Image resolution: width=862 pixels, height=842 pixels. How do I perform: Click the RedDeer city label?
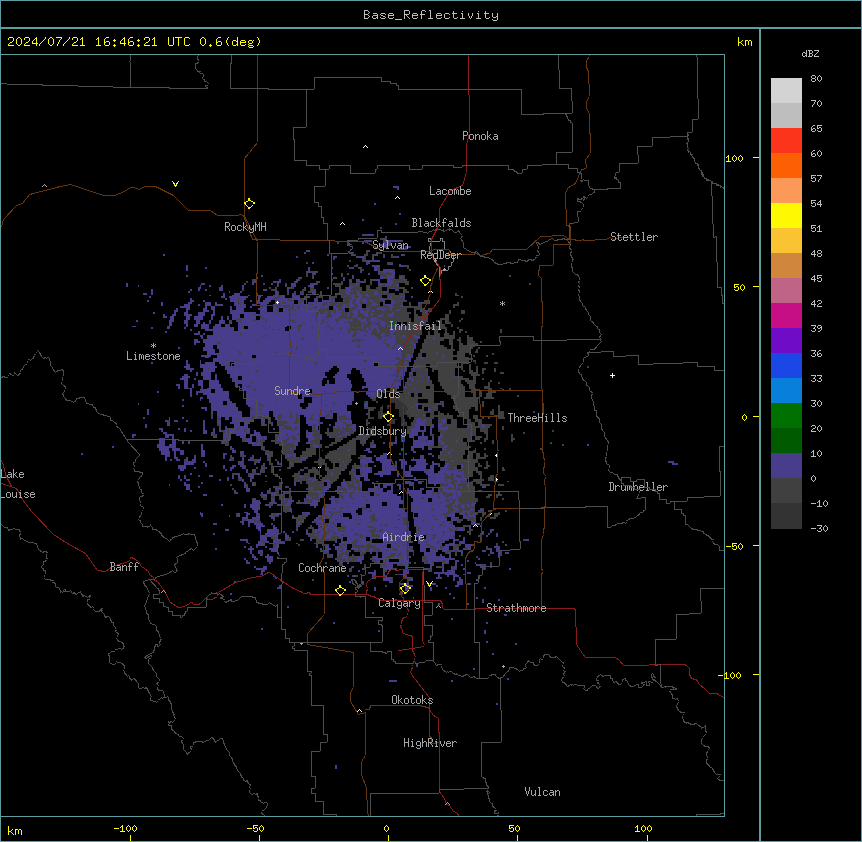click(x=440, y=255)
